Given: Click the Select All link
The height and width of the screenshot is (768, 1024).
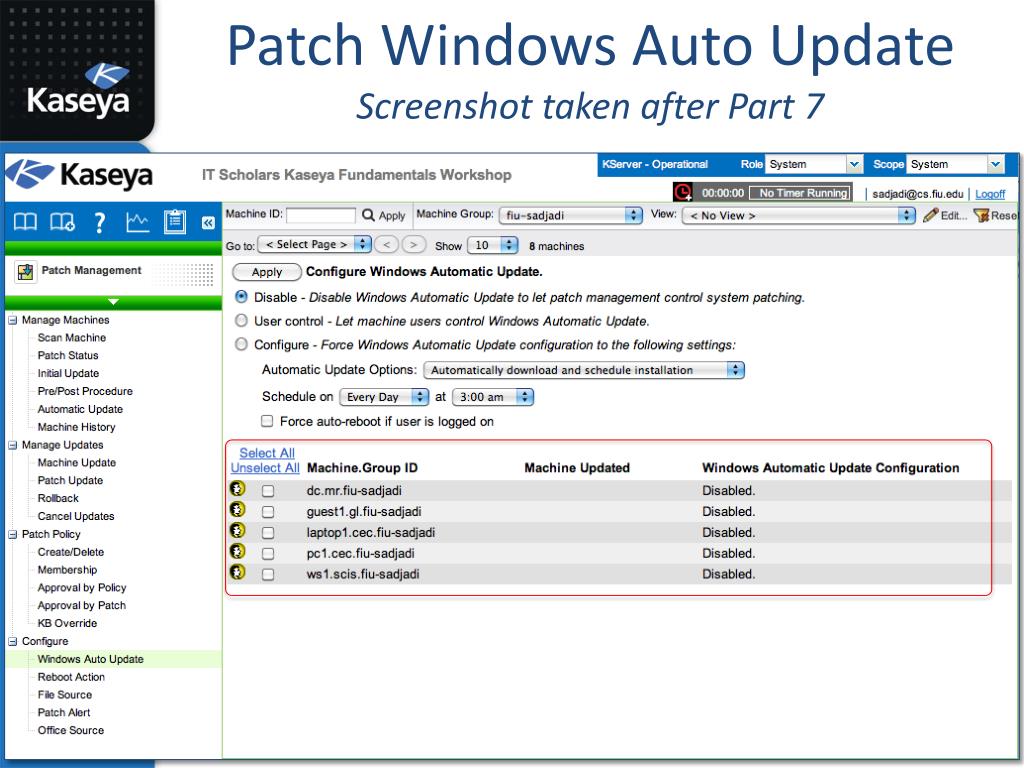Looking at the screenshot, I should pos(266,453).
